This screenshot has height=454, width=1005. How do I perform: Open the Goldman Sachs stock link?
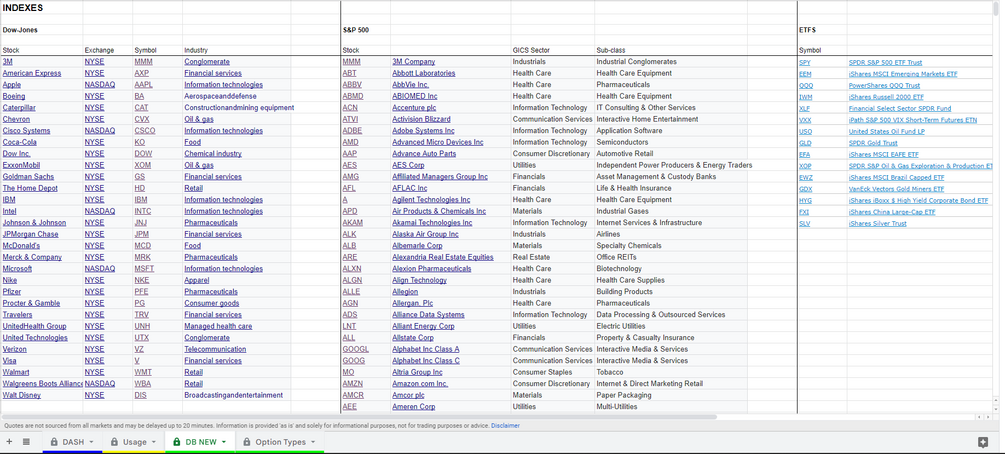pos(28,177)
